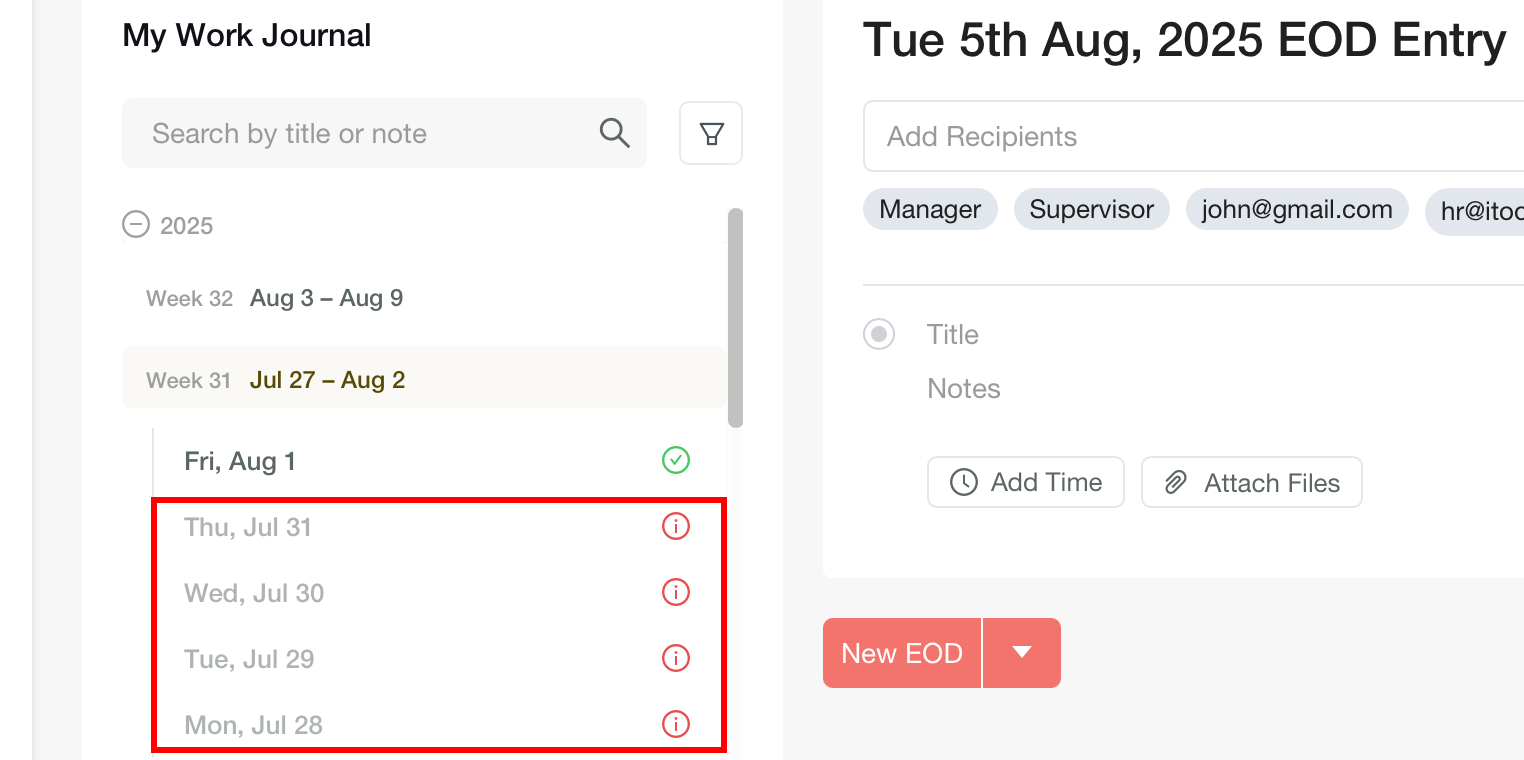
Task: Select the radio button beside Title
Action: [879, 334]
